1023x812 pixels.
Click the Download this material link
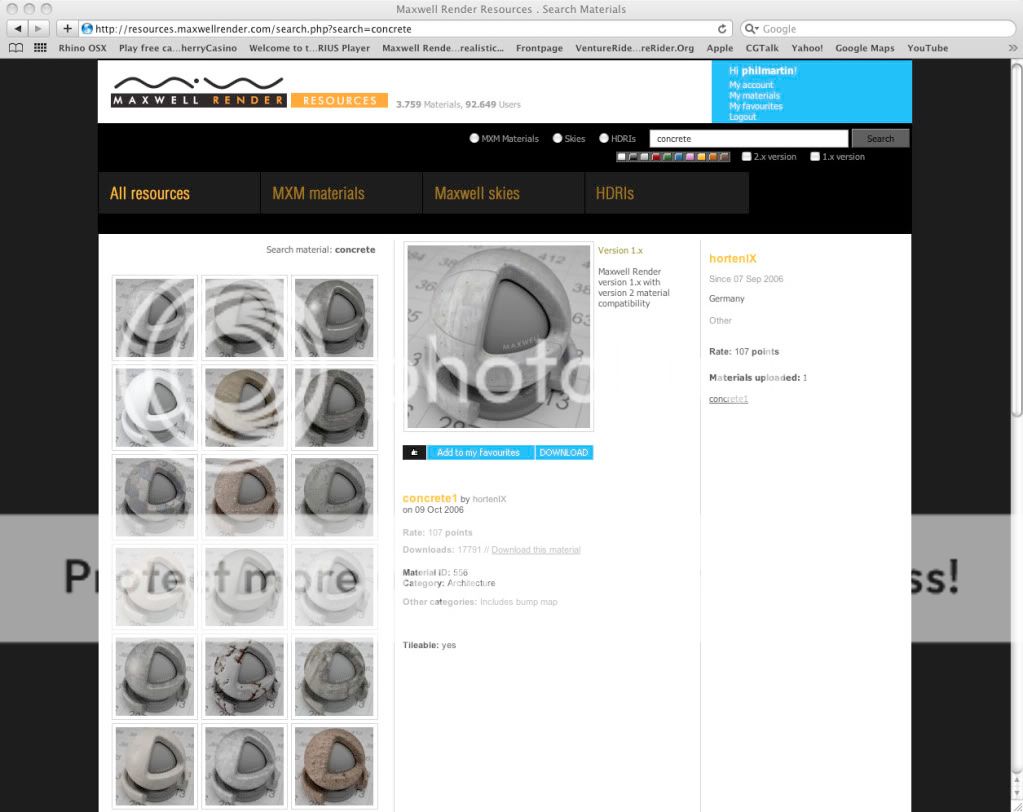(536, 550)
